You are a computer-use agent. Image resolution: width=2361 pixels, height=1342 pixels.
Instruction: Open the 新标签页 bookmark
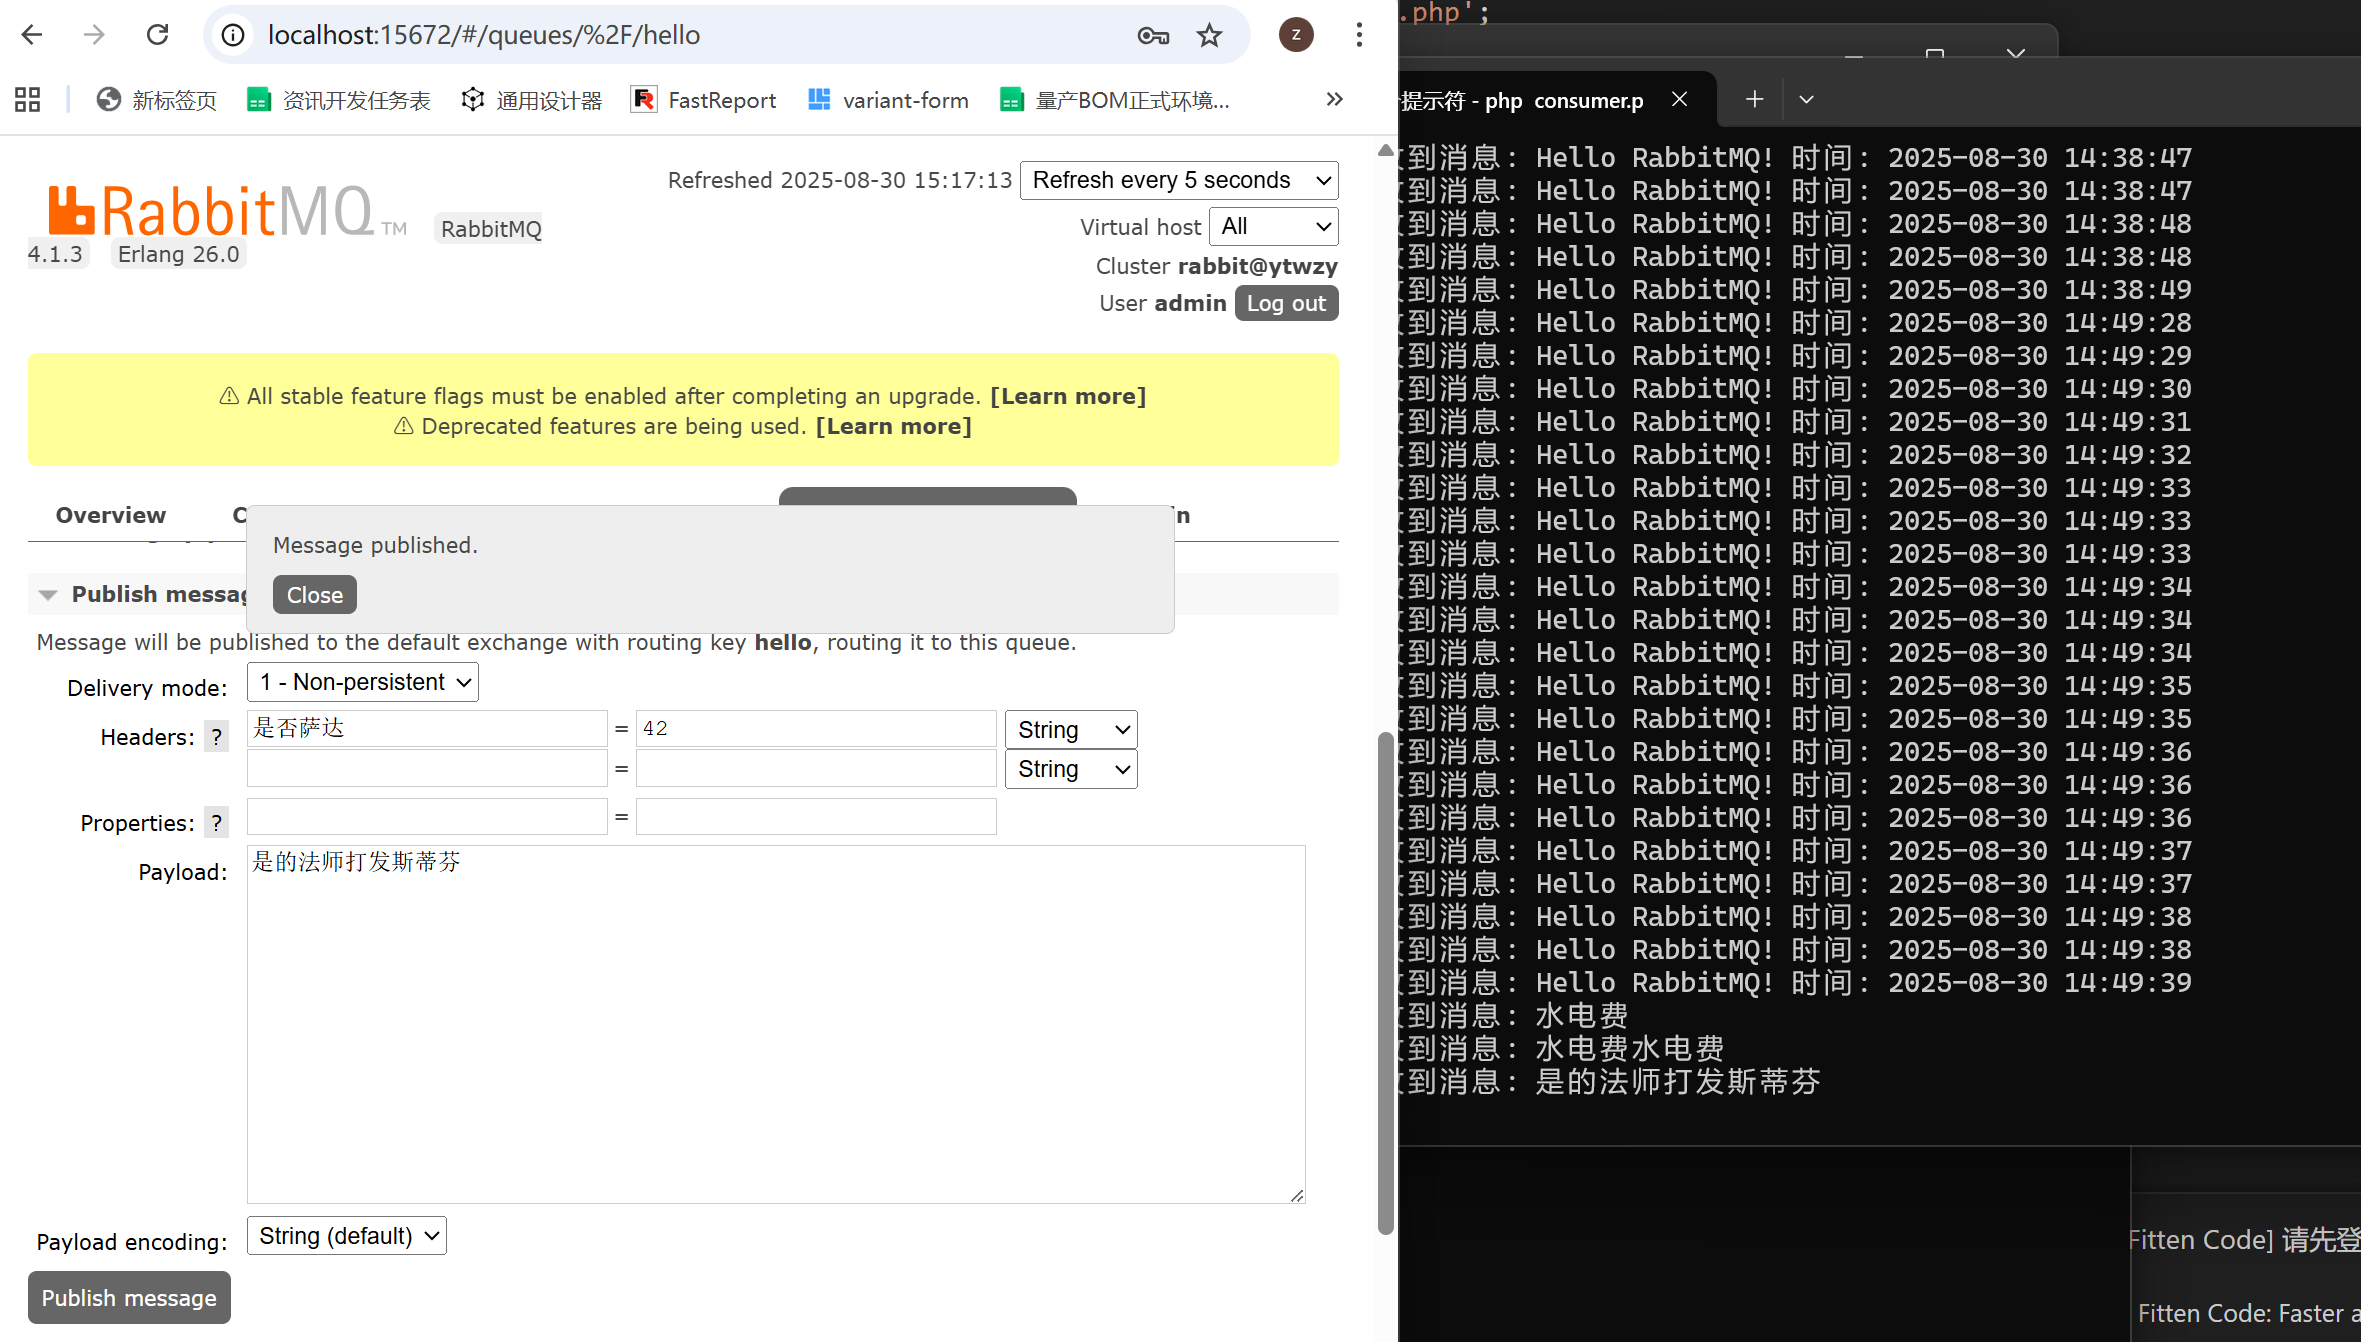[x=157, y=100]
